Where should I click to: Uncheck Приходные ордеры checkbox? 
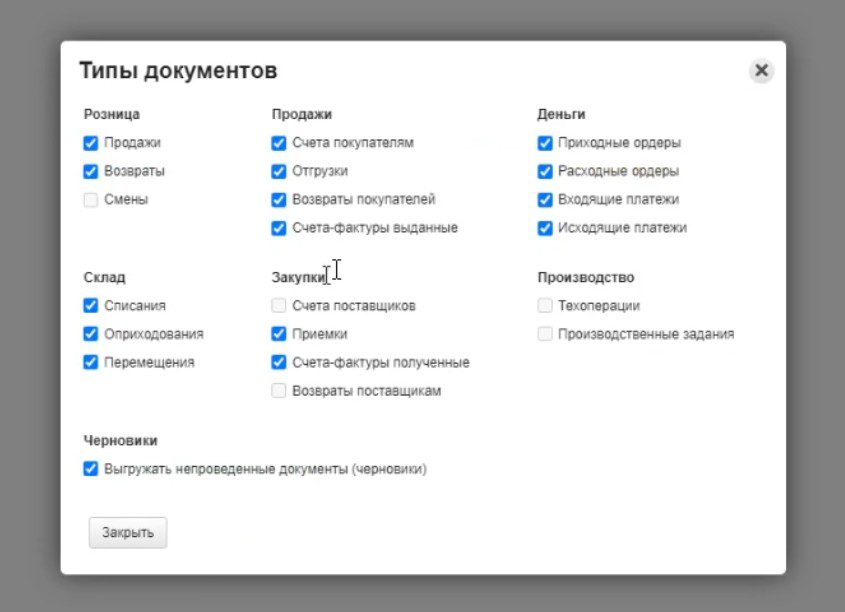tap(545, 143)
